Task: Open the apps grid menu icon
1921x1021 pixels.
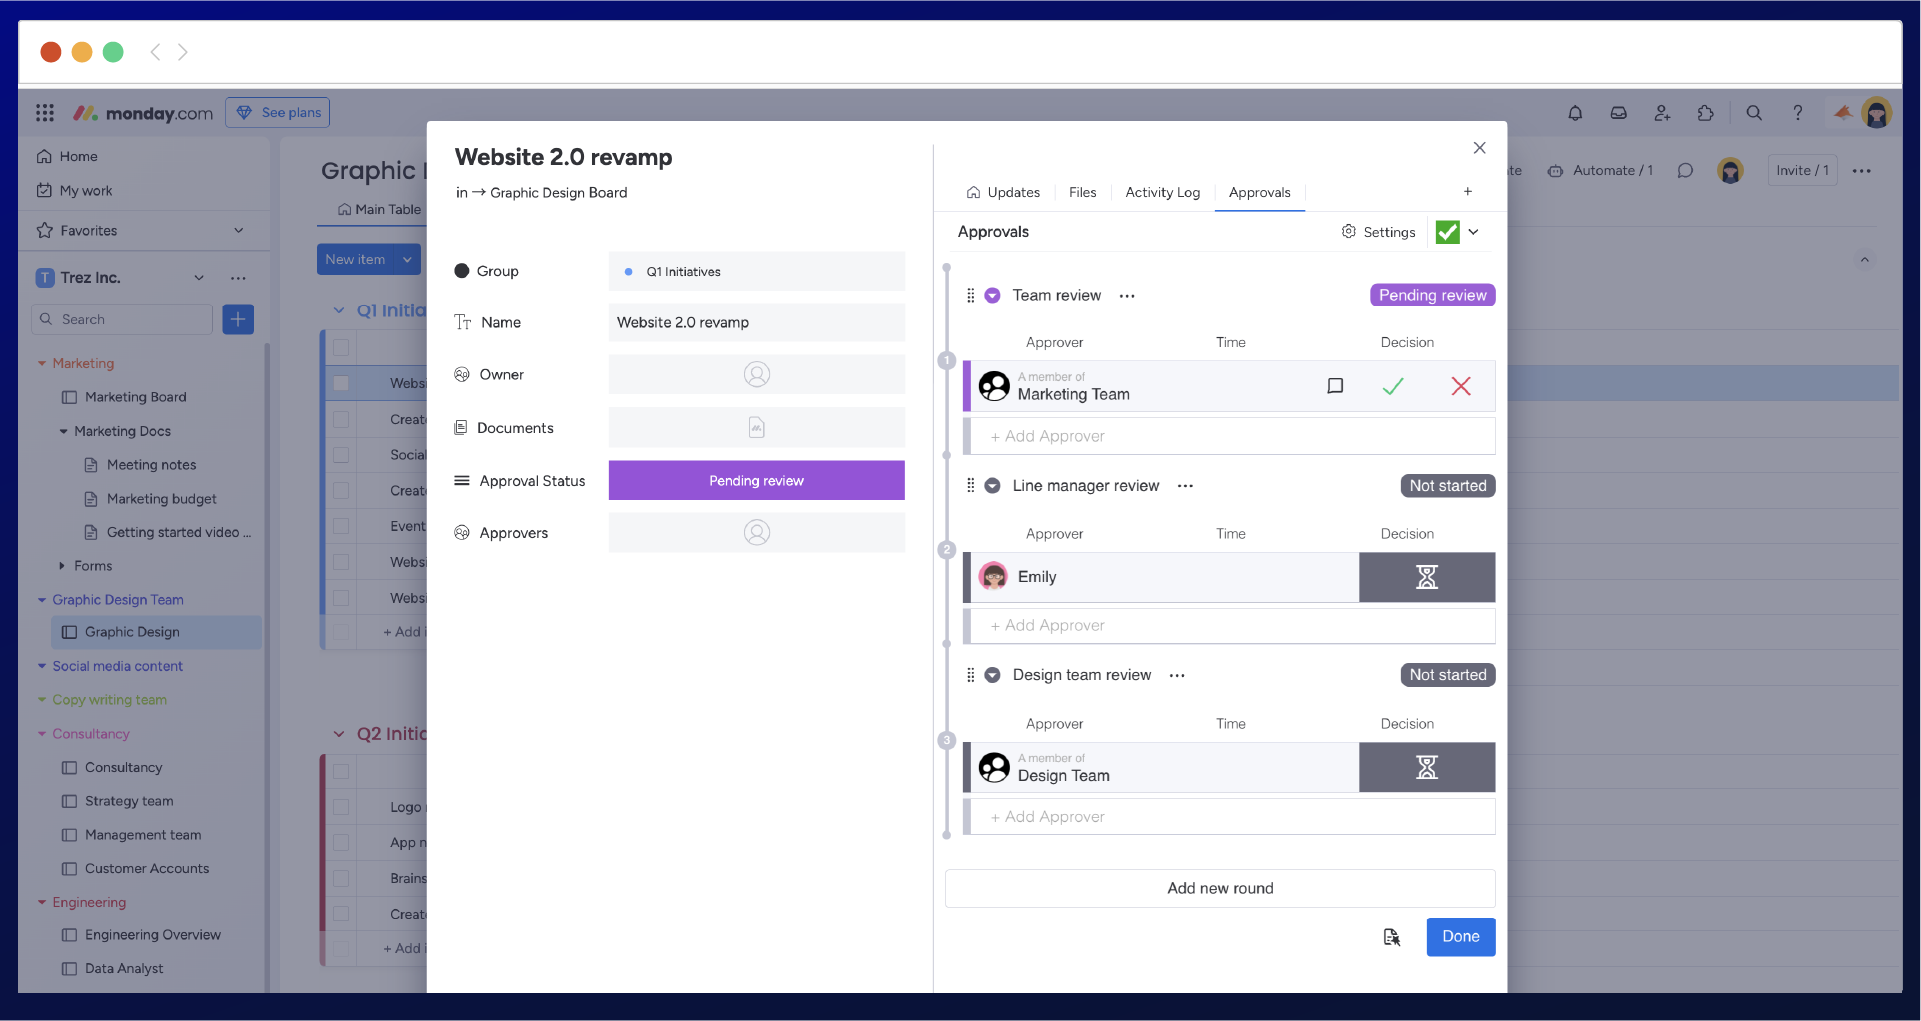Action: click(x=45, y=113)
